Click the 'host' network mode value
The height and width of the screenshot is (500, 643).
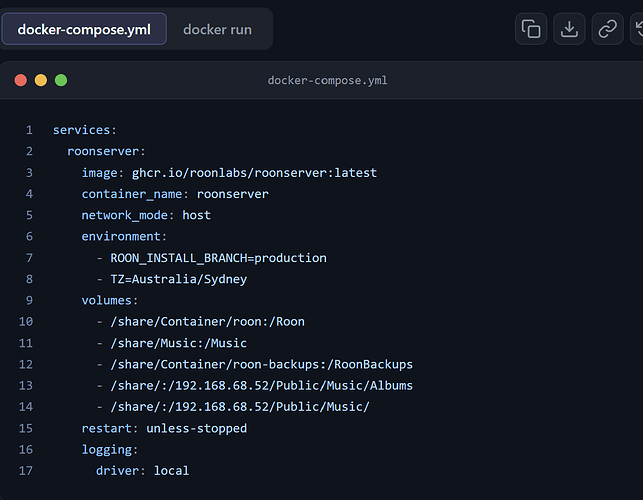point(196,215)
